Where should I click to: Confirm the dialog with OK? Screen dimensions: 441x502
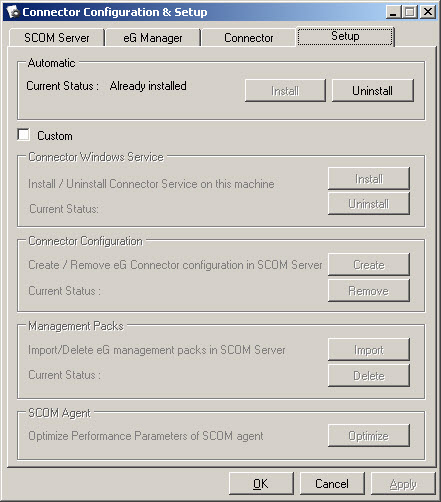coord(261,484)
